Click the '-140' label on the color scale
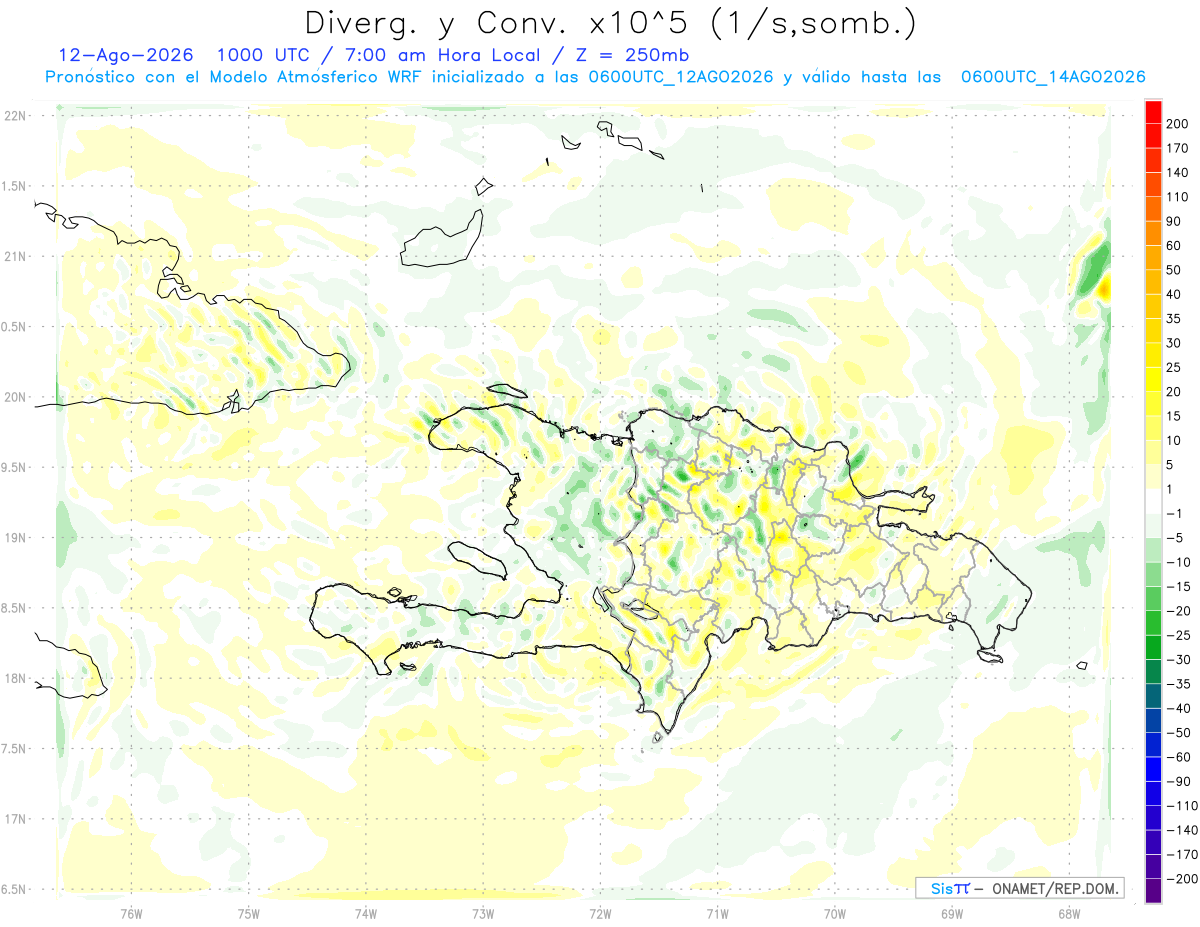 click(1184, 829)
